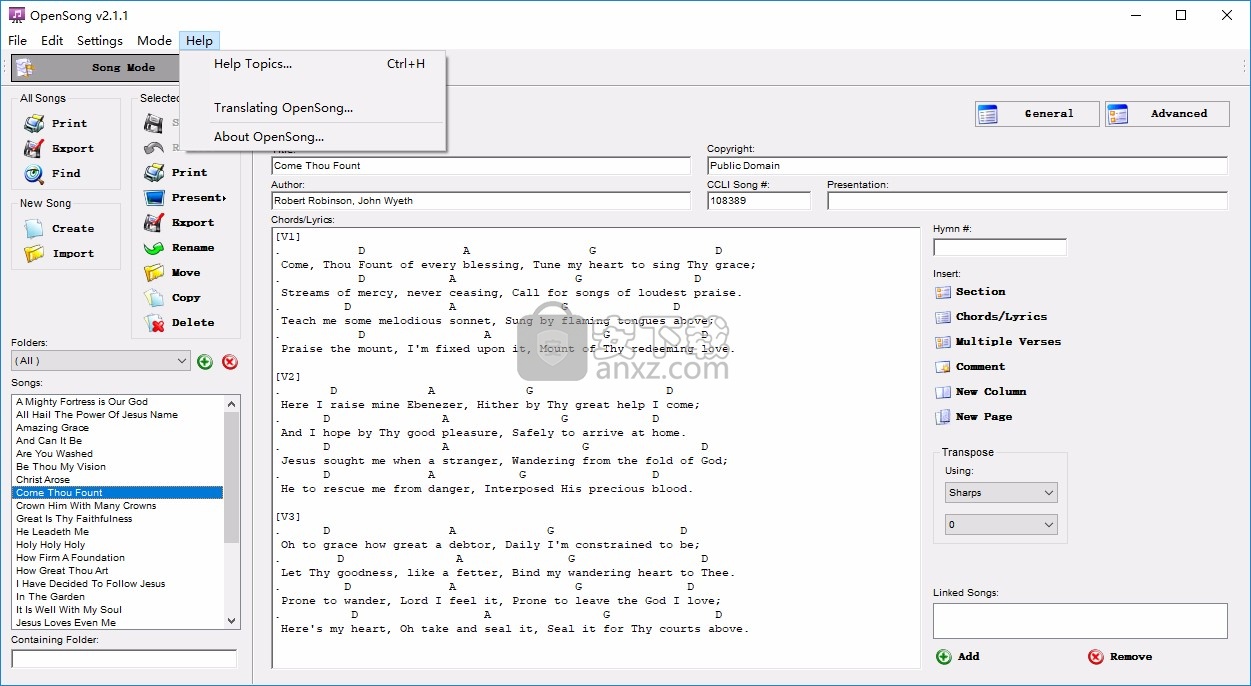Choose Help Topics from Help menu
The image size is (1251, 686).
[313, 64]
